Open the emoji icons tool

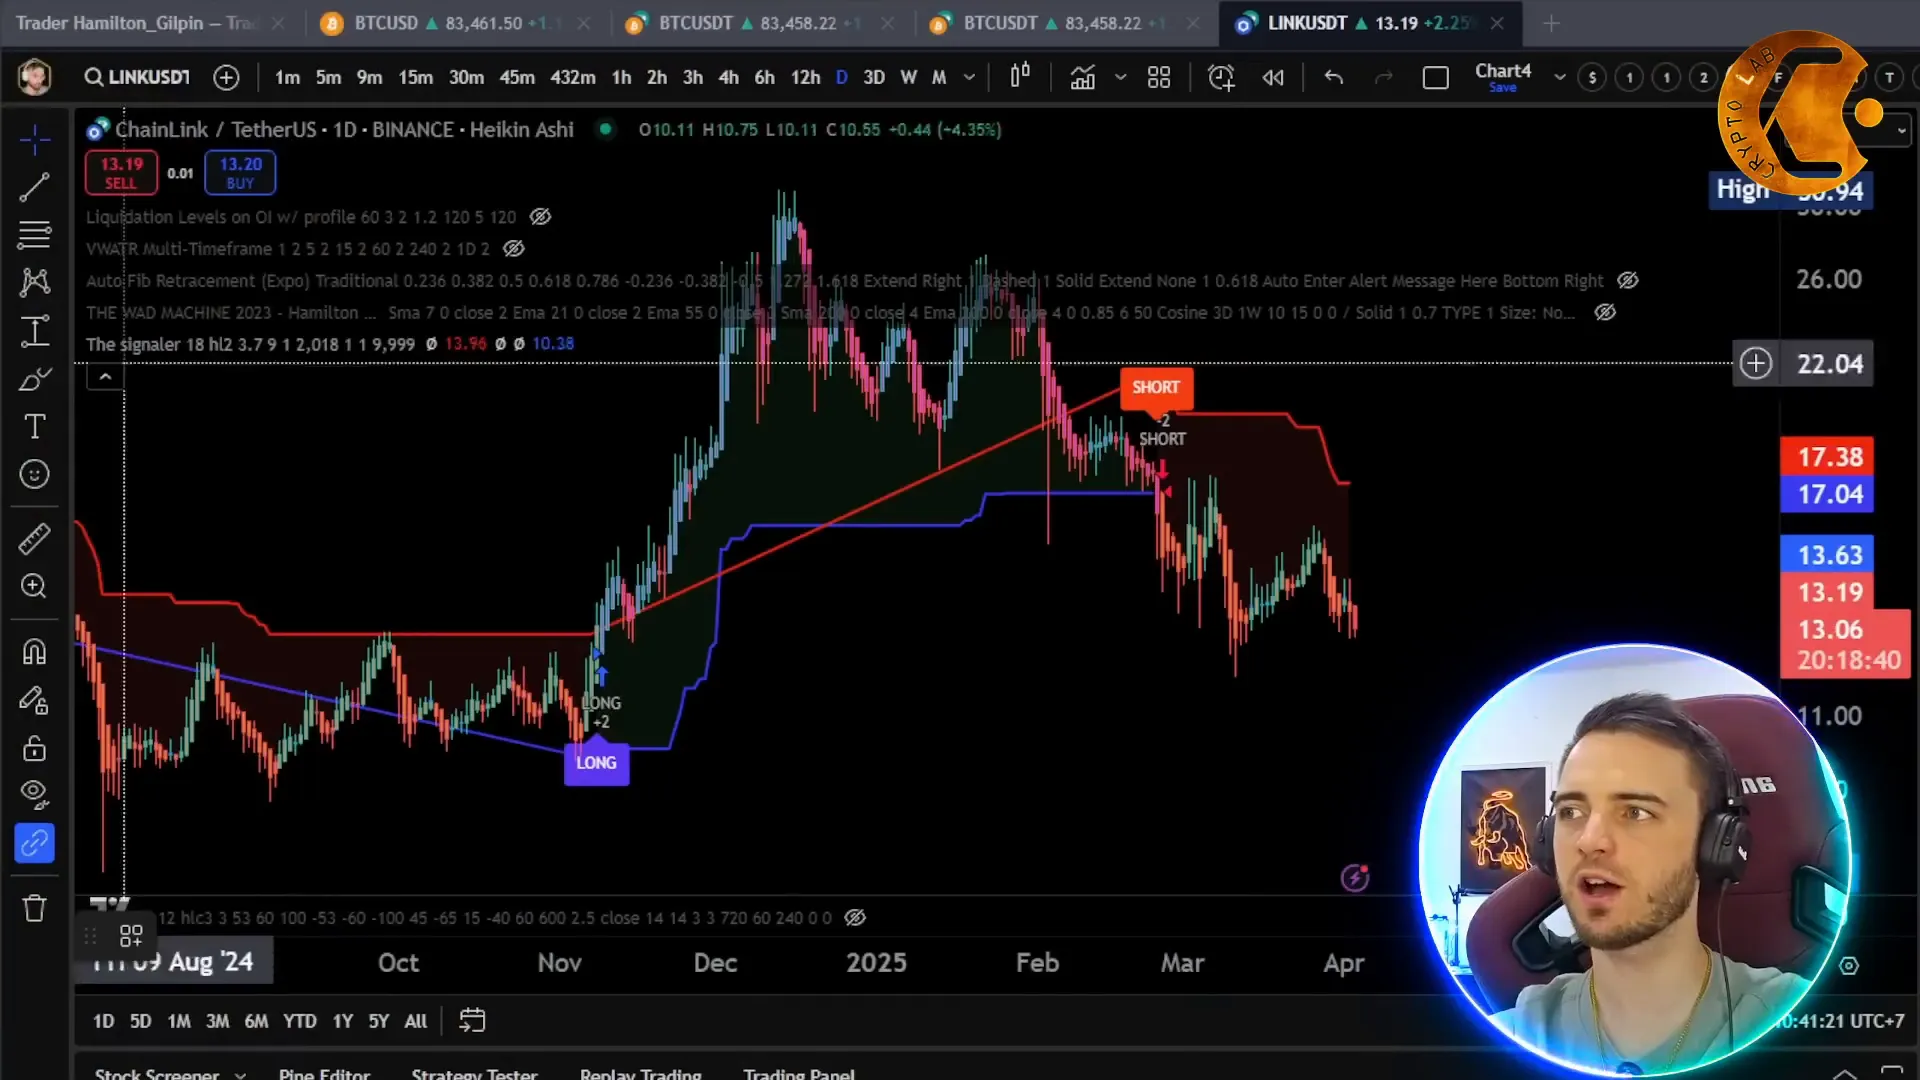tap(34, 475)
